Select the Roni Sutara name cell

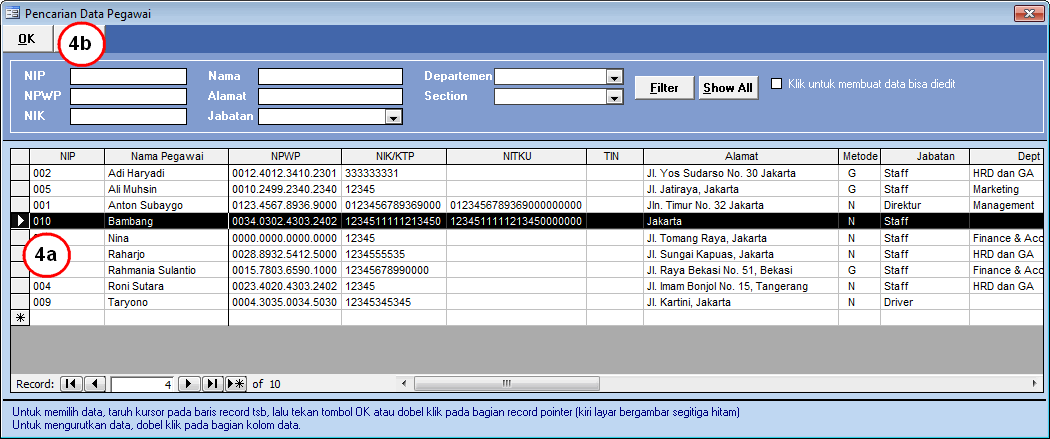pyautogui.click(x=166, y=285)
